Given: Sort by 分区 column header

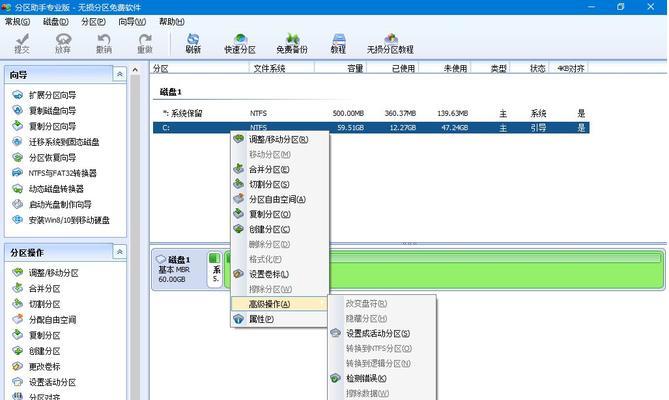Looking at the screenshot, I should [199, 68].
